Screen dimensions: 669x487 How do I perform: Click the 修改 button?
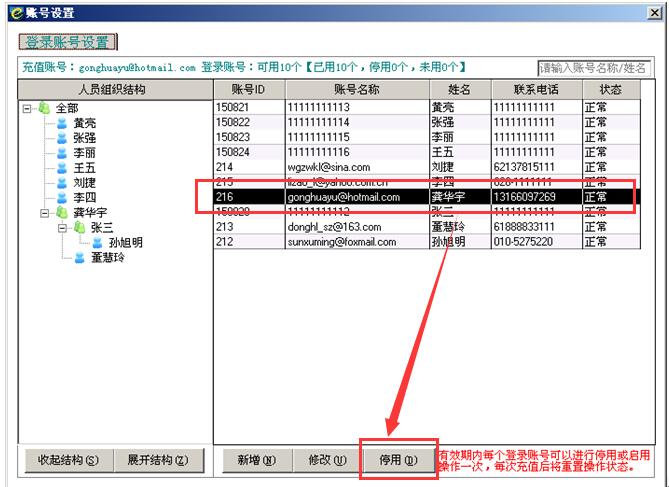(326, 460)
